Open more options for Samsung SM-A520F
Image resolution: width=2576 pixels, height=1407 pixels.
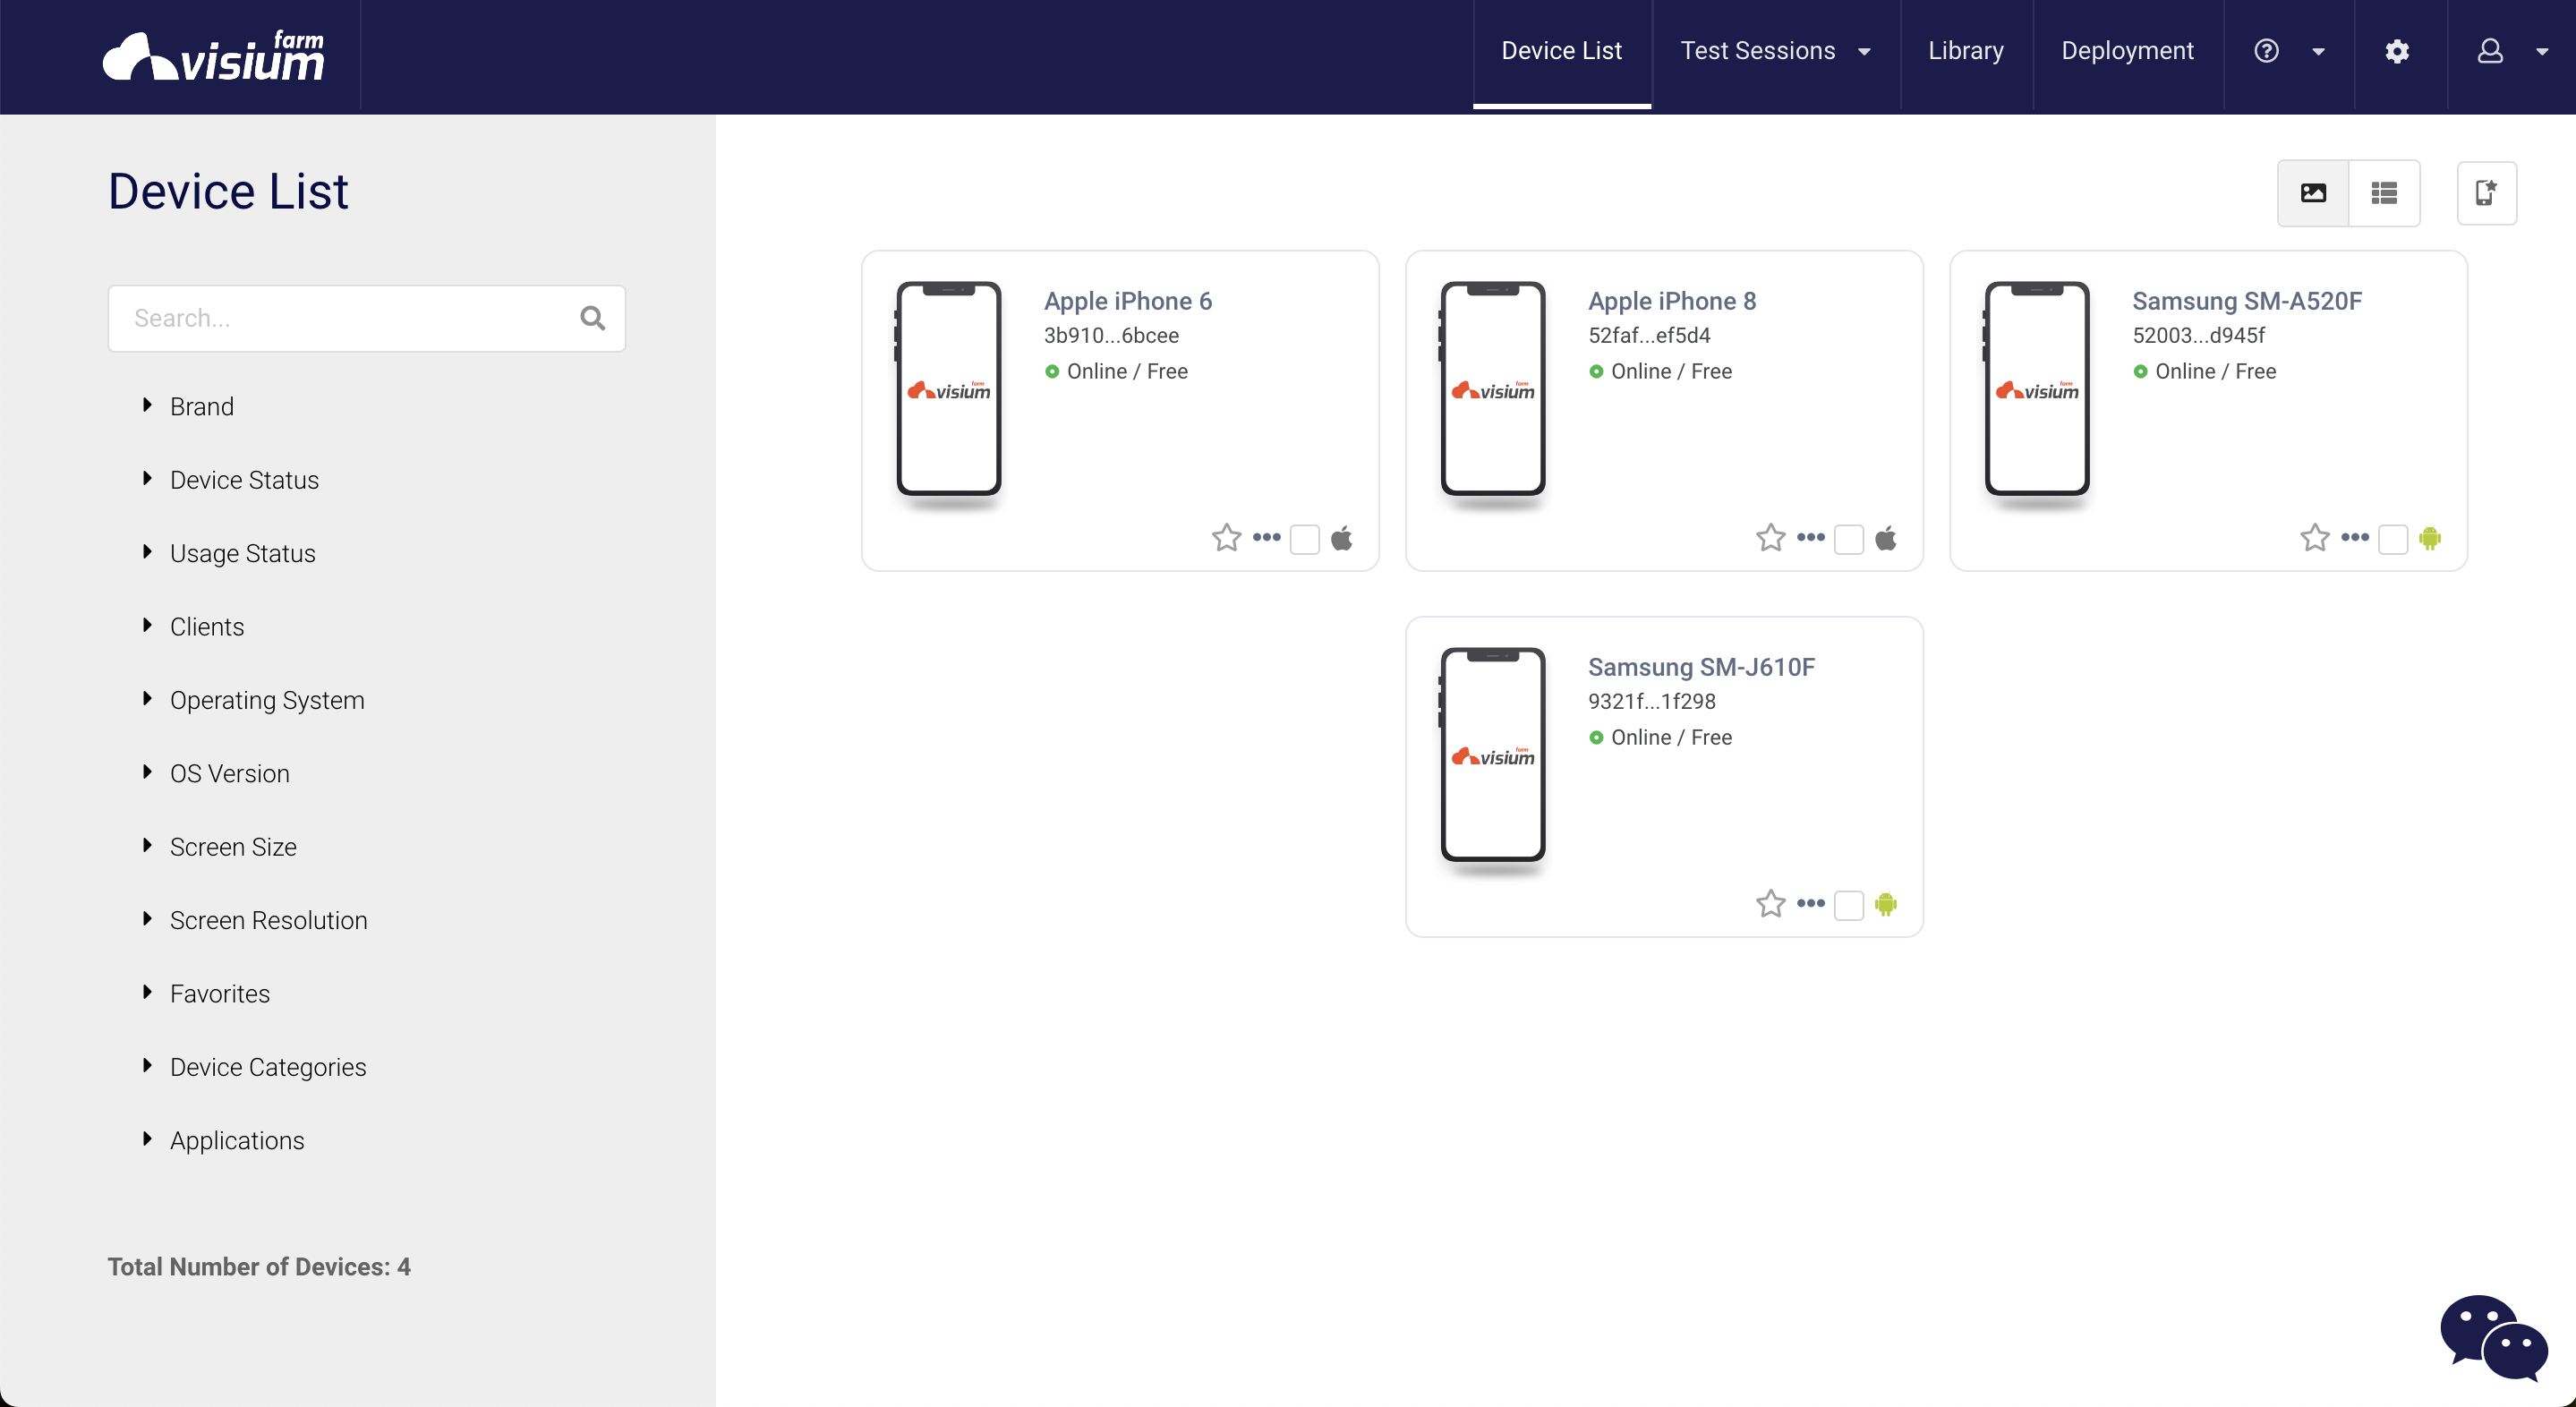pyautogui.click(x=2354, y=537)
